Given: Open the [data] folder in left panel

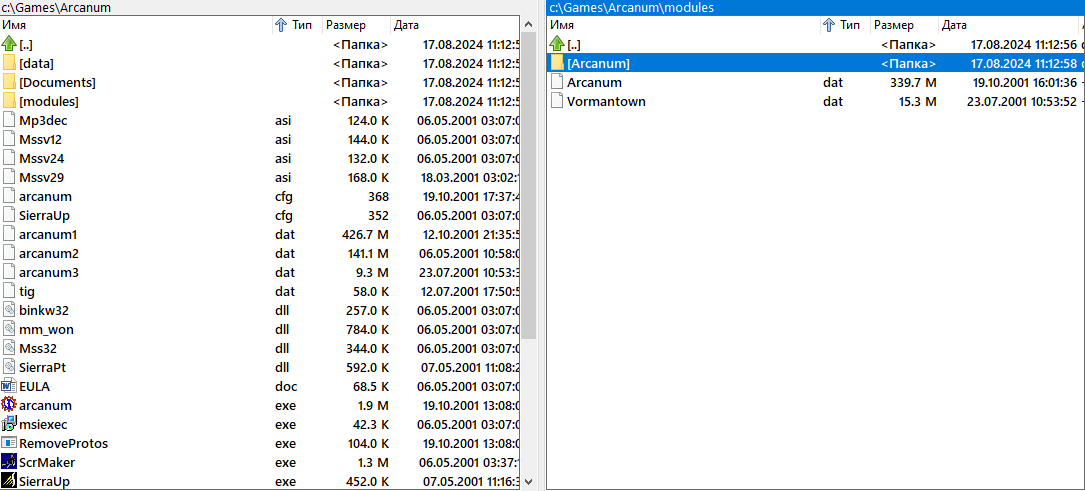Looking at the screenshot, I should tap(36, 63).
